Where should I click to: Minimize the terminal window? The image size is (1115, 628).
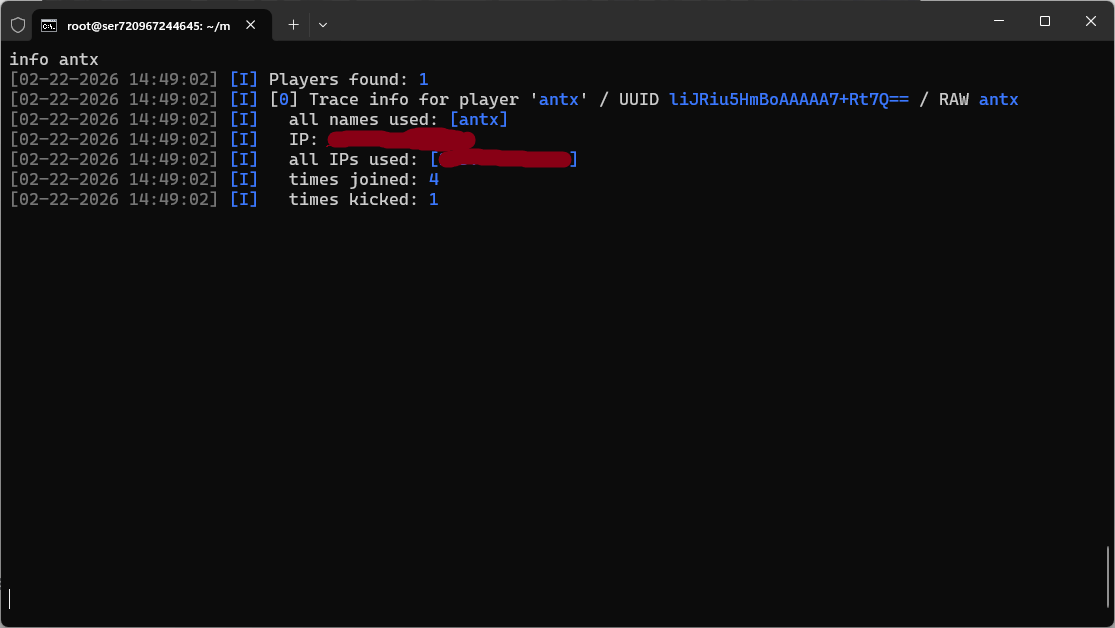998,21
